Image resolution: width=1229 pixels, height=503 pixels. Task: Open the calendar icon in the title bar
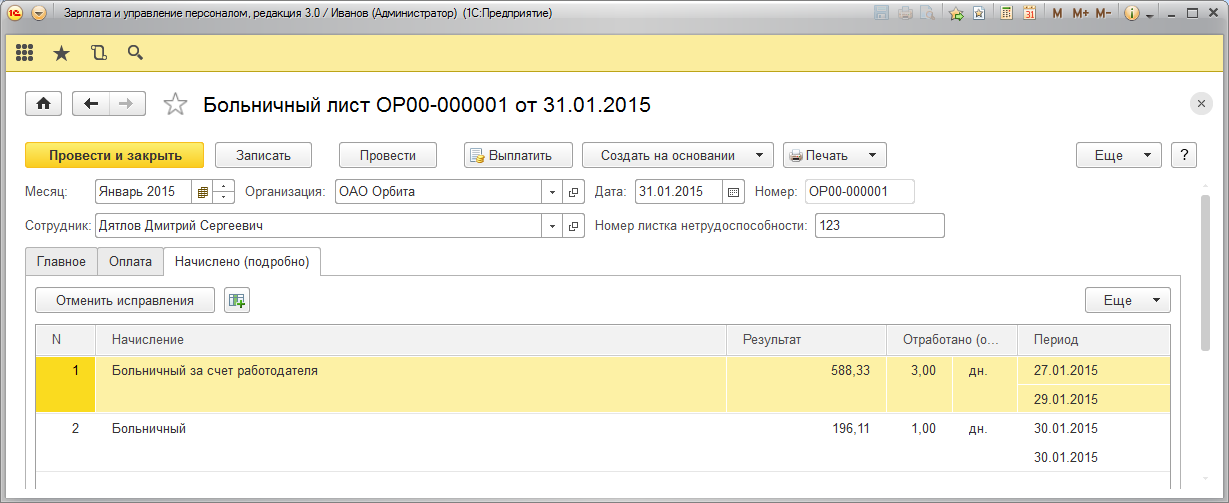pyautogui.click(x=1029, y=14)
